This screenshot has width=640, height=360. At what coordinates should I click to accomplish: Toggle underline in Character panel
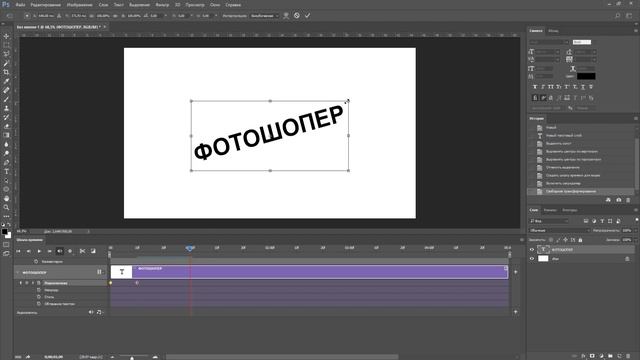(582, 87)
